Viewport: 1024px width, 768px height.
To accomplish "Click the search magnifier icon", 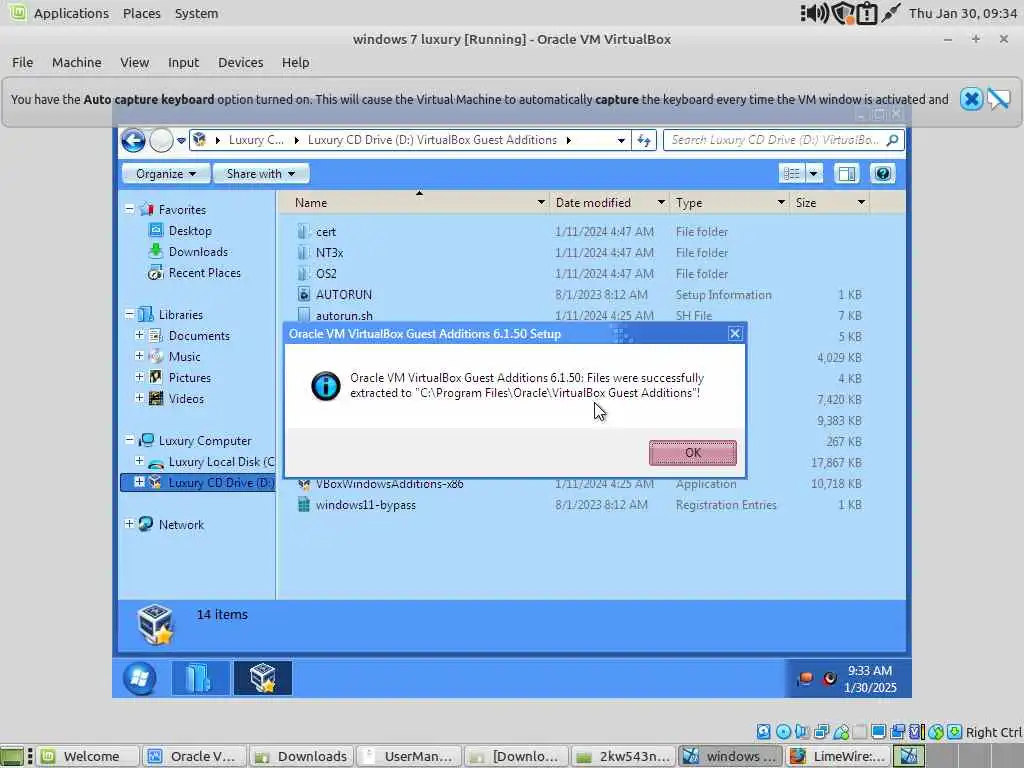I will (893, 140).
